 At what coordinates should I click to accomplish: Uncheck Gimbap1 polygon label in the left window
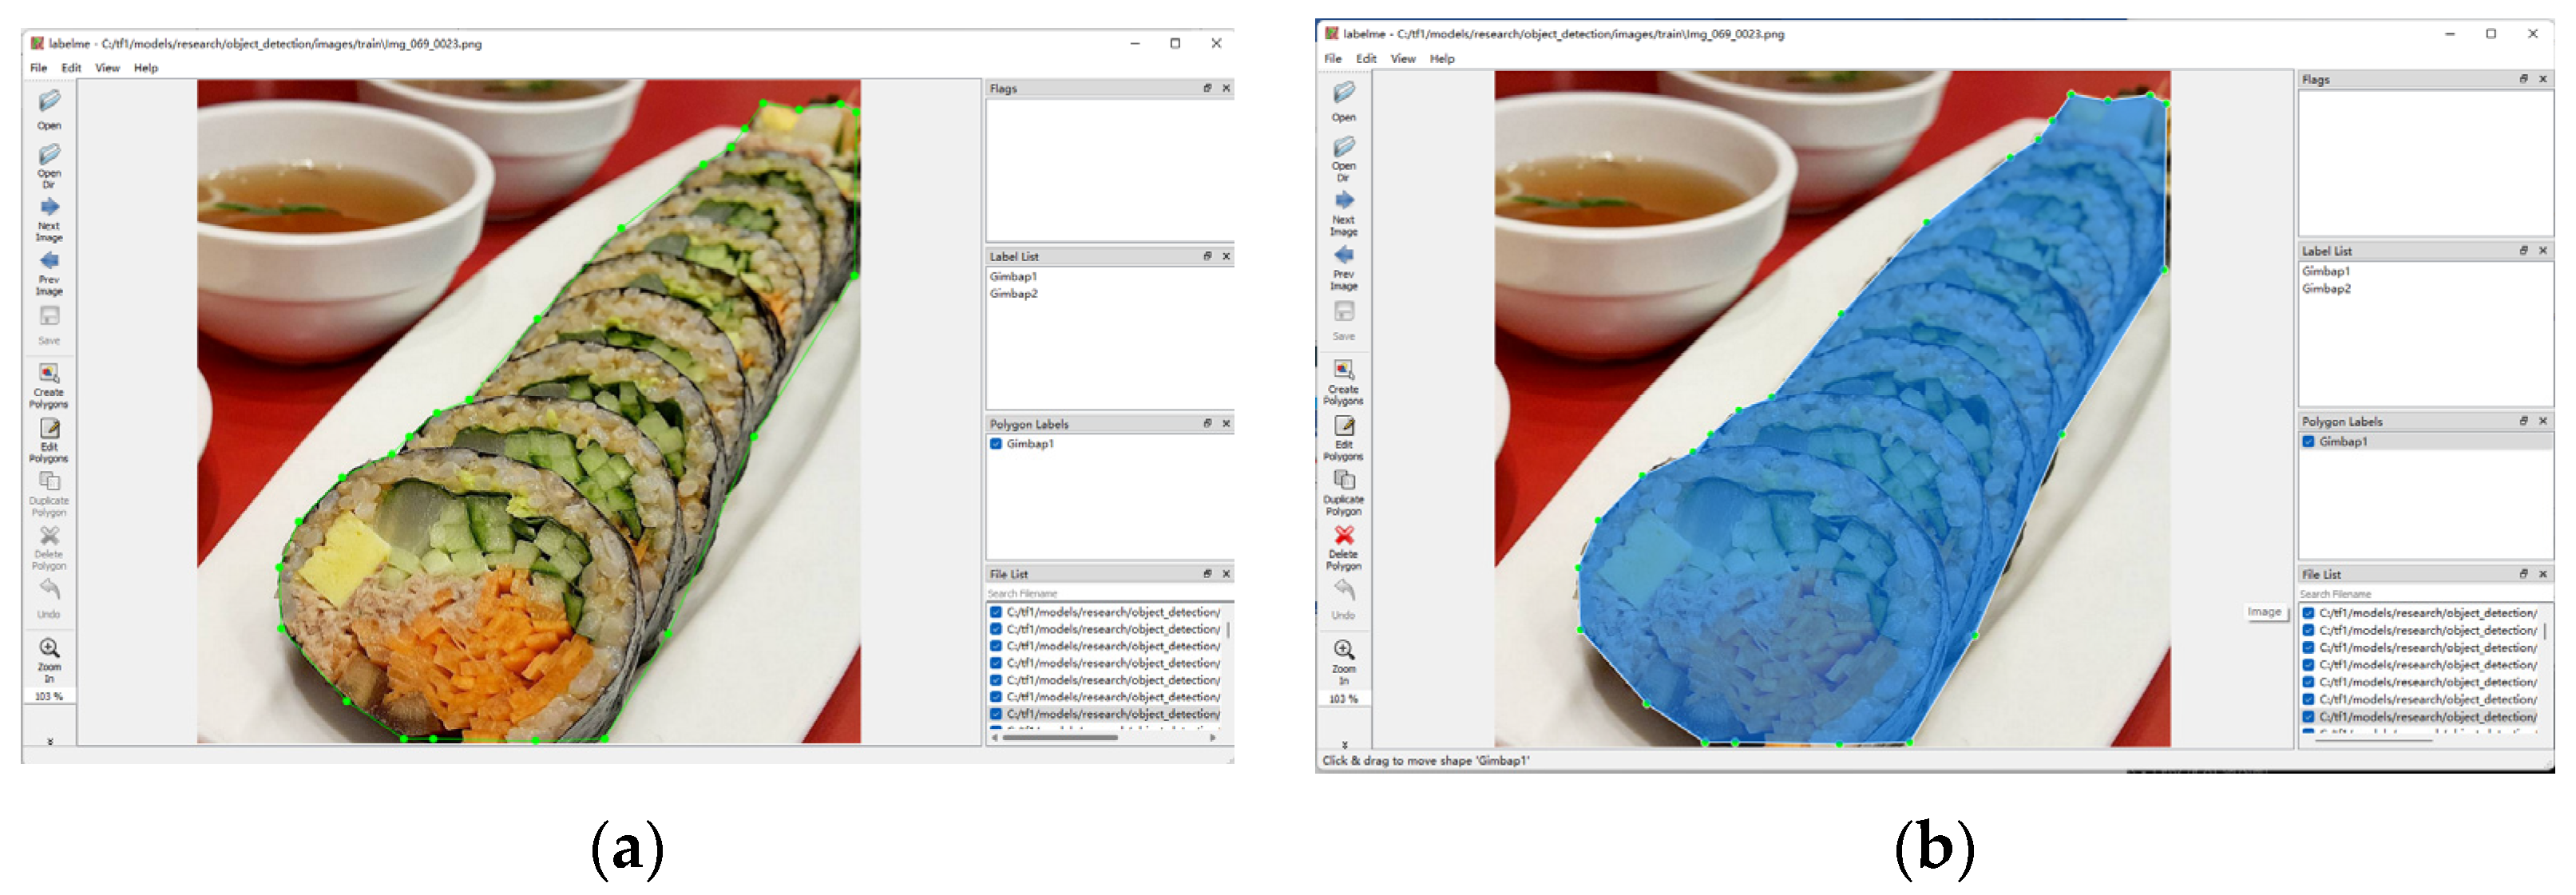click(996, 444)
